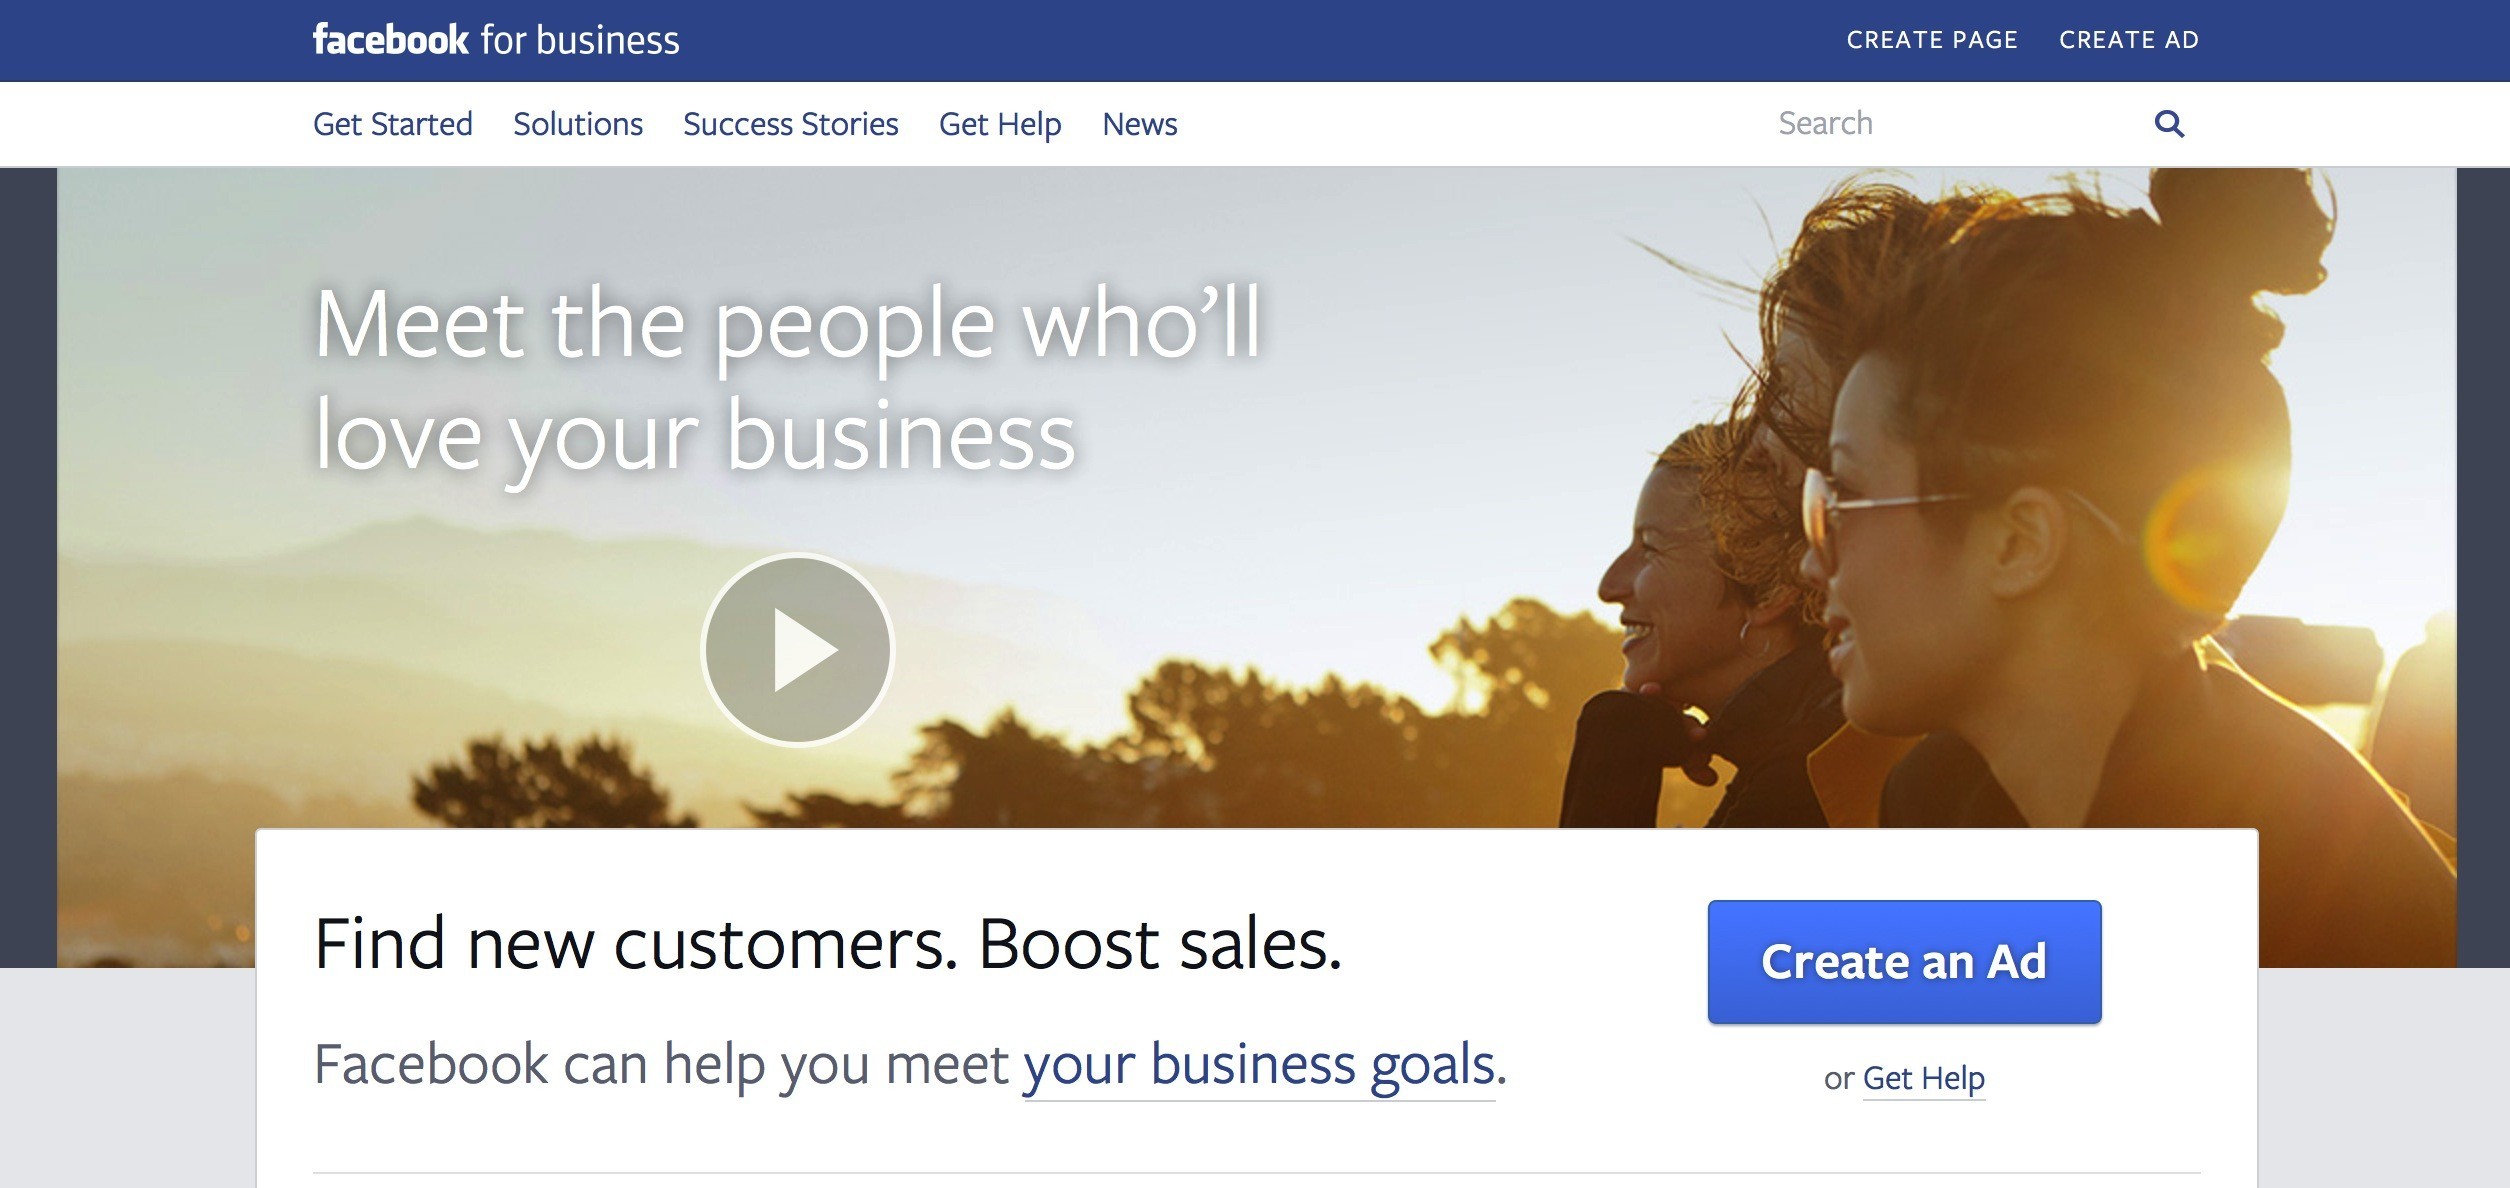Open the CREATE PAGE link
Image resolution: width=2510 pixels, height=1188 pixels.
point(1932,40)
